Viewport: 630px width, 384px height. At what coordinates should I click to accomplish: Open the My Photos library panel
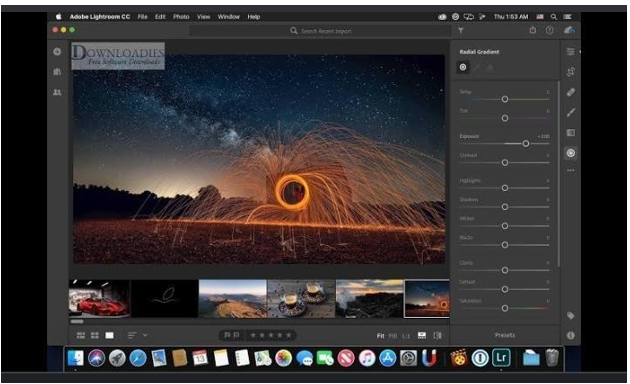(57, 71)
